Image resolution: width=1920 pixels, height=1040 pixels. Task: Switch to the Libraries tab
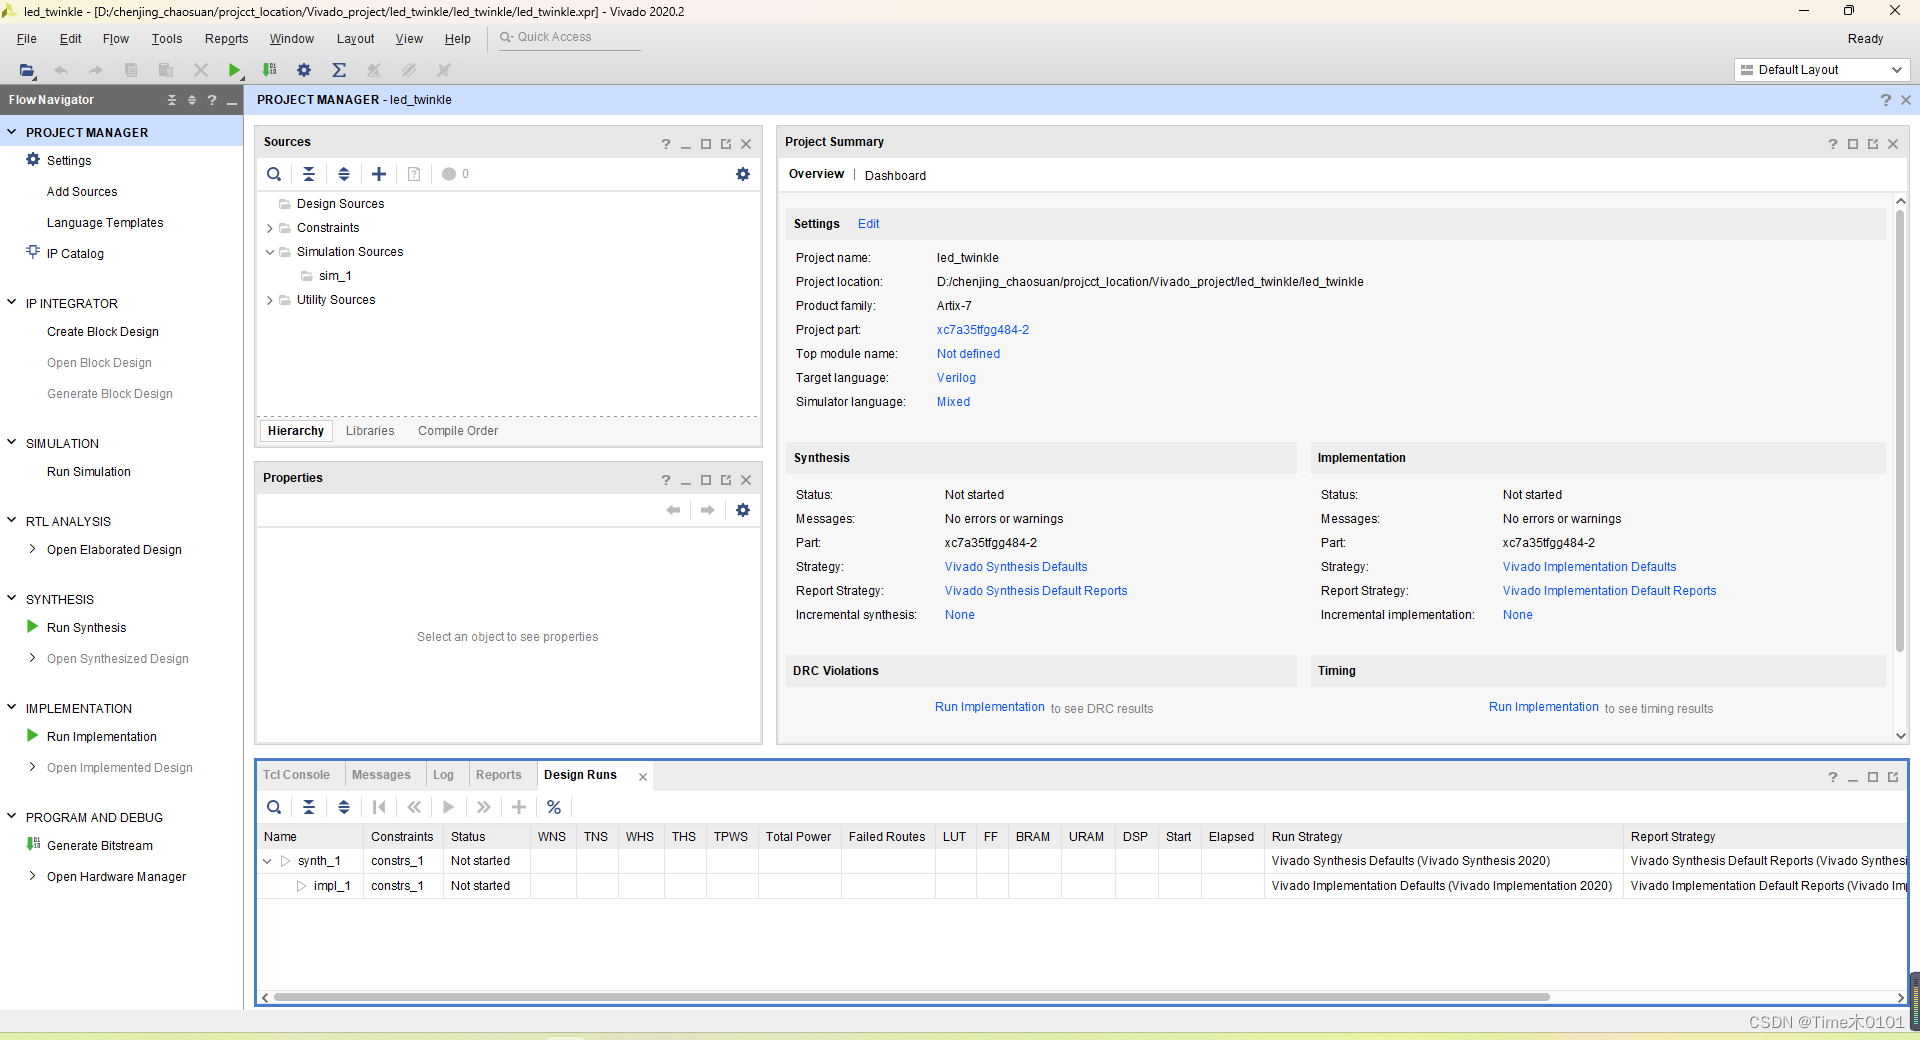pyautogui.click(x=370, y=431)
